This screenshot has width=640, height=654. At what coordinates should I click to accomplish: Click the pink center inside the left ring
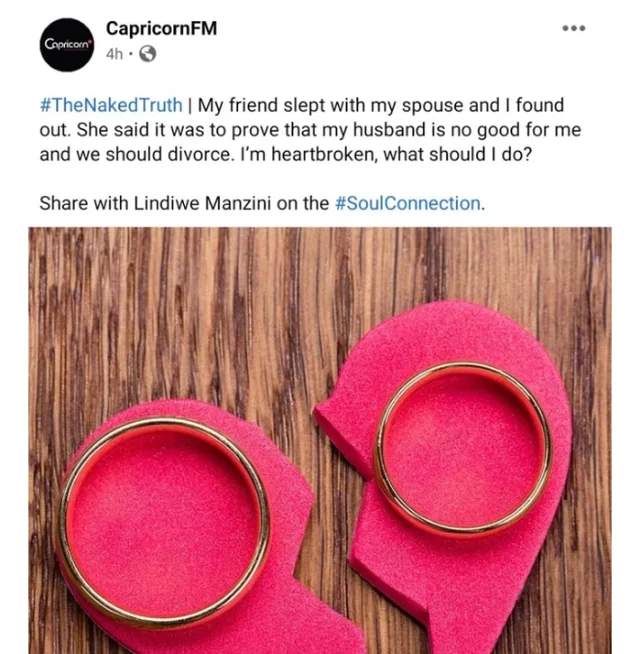point(163,523)
